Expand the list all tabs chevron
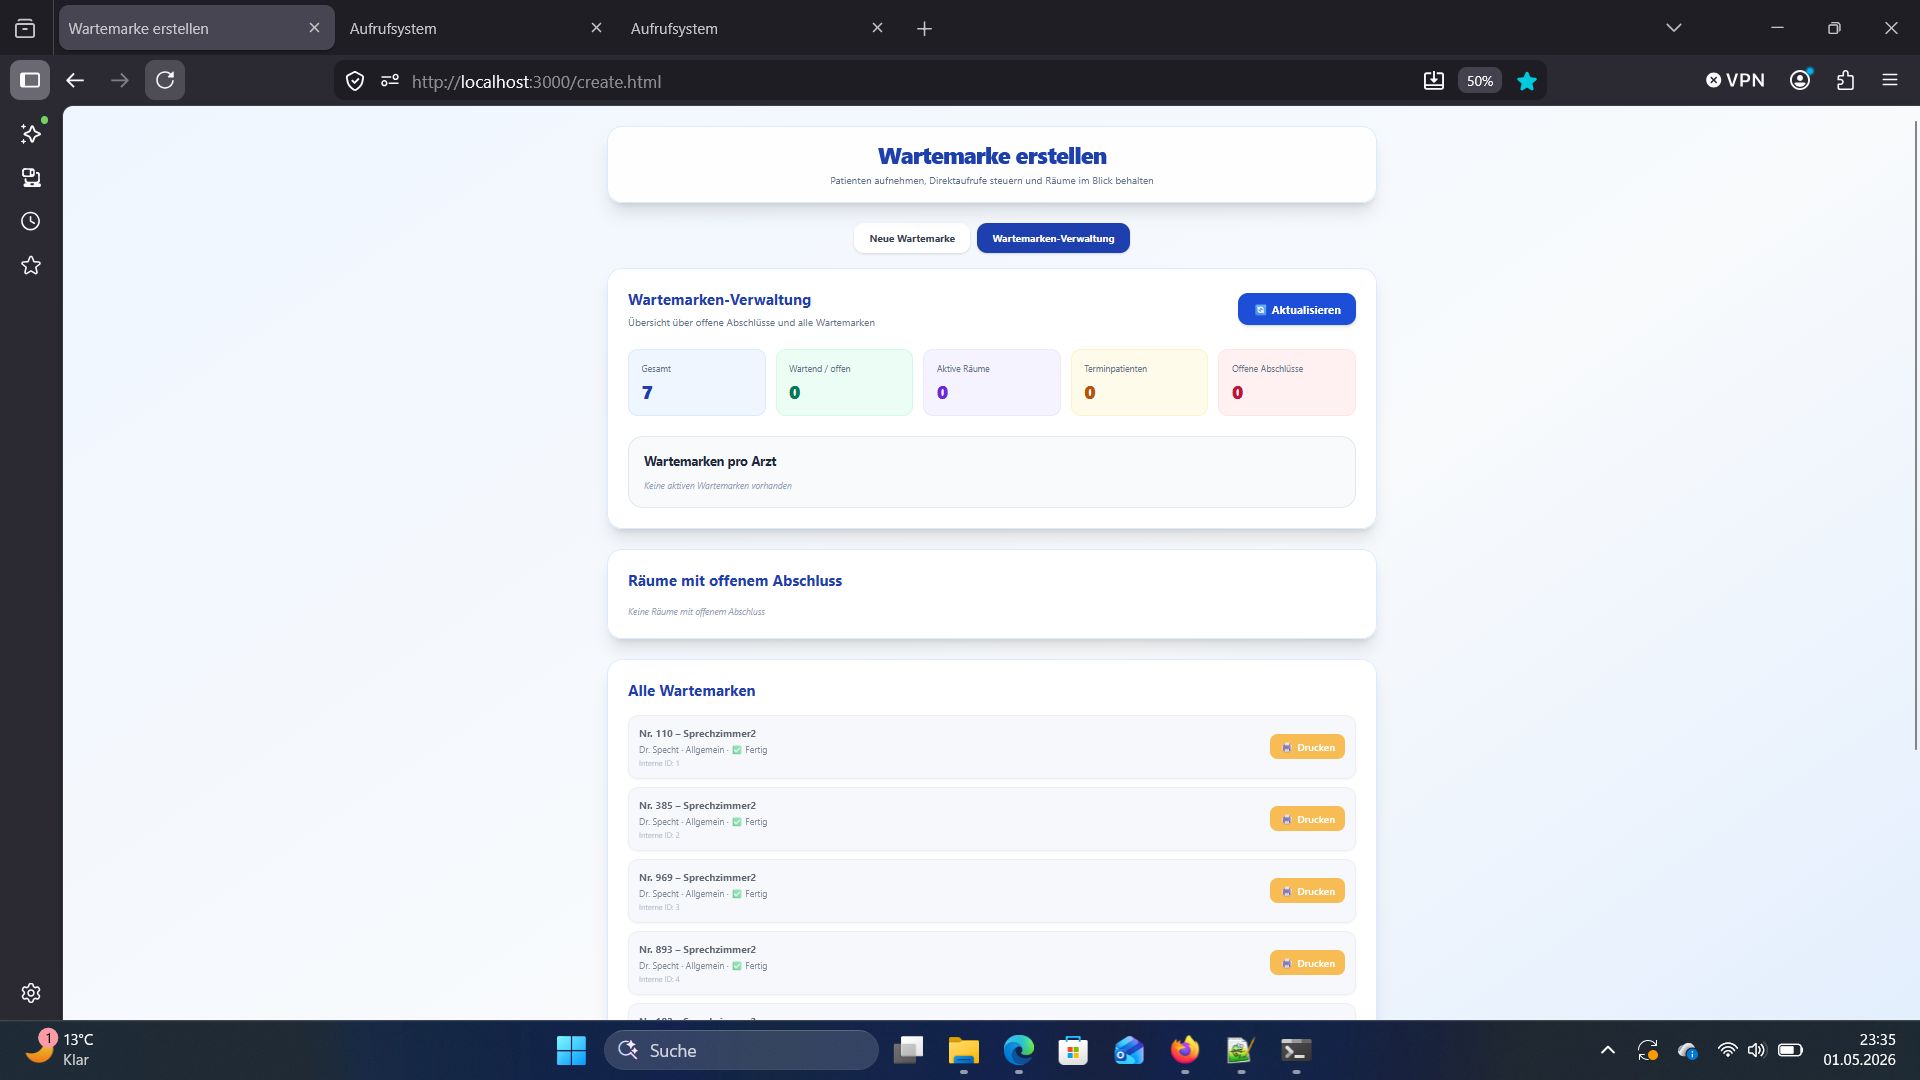This screenshot has height=1080, width=1920. coord(1674,28)
